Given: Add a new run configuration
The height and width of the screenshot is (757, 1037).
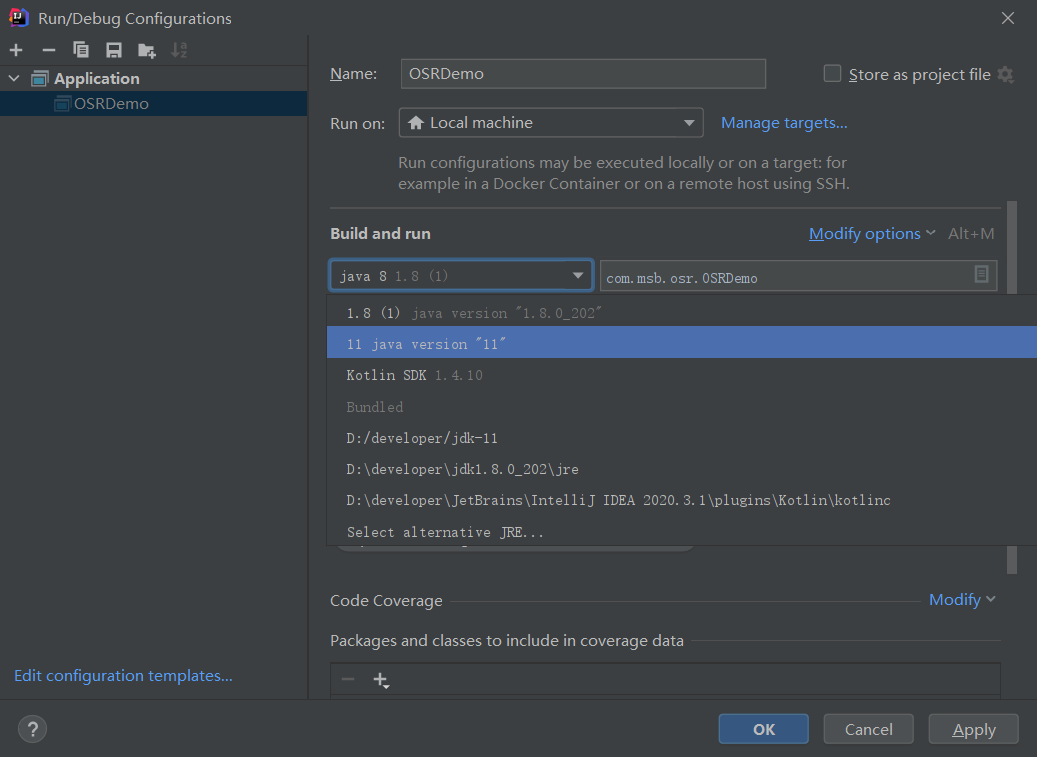Looking at the screenshot, I should pyautogui.click(x=16, y=50).
